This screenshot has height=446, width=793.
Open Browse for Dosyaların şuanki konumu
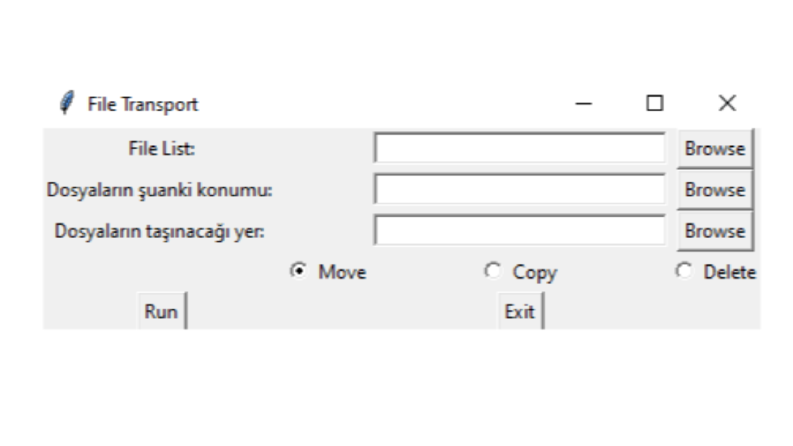pos(715,190)
